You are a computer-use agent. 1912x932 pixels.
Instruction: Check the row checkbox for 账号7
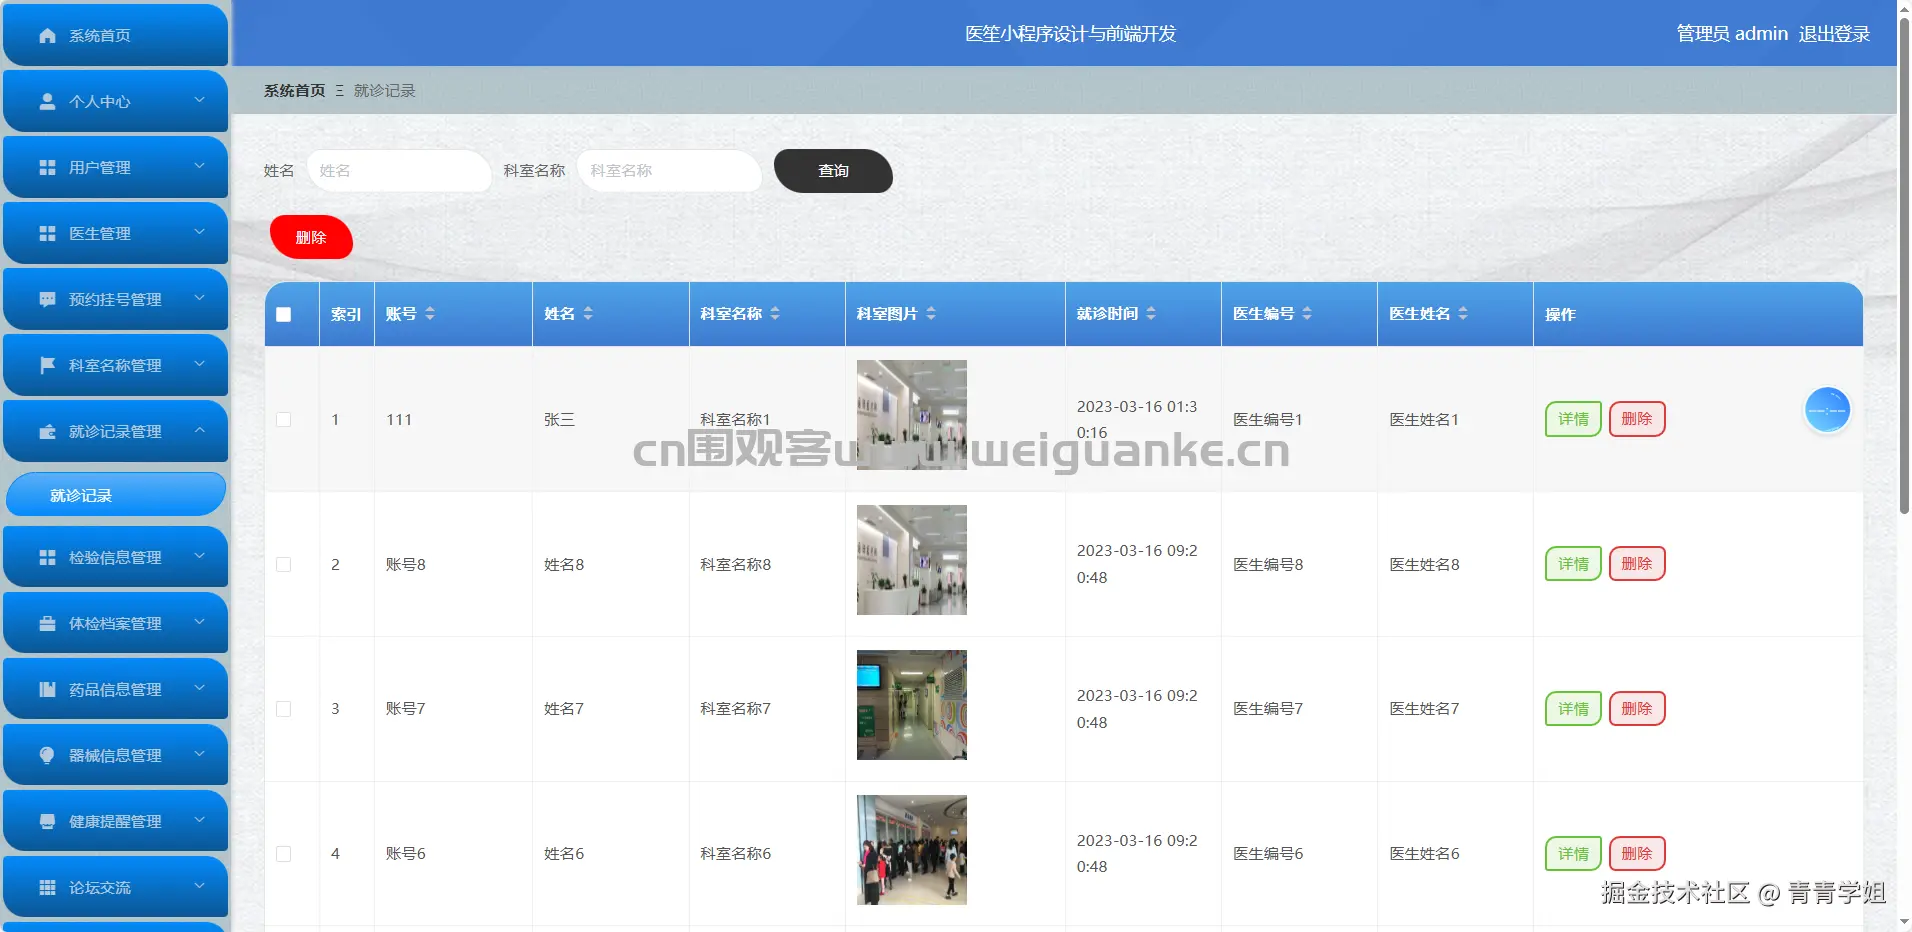pyautogui.click(x=284, y=709)
